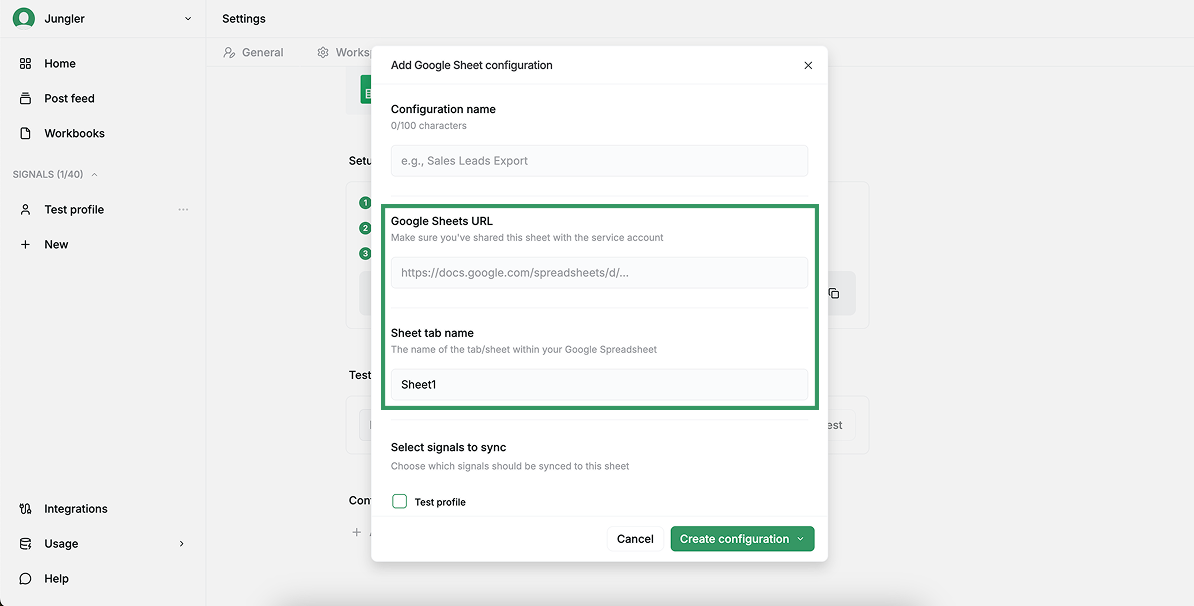1194x606 pixels.
Task: Click the copy icon near the dialog
Action: [835, 293]
